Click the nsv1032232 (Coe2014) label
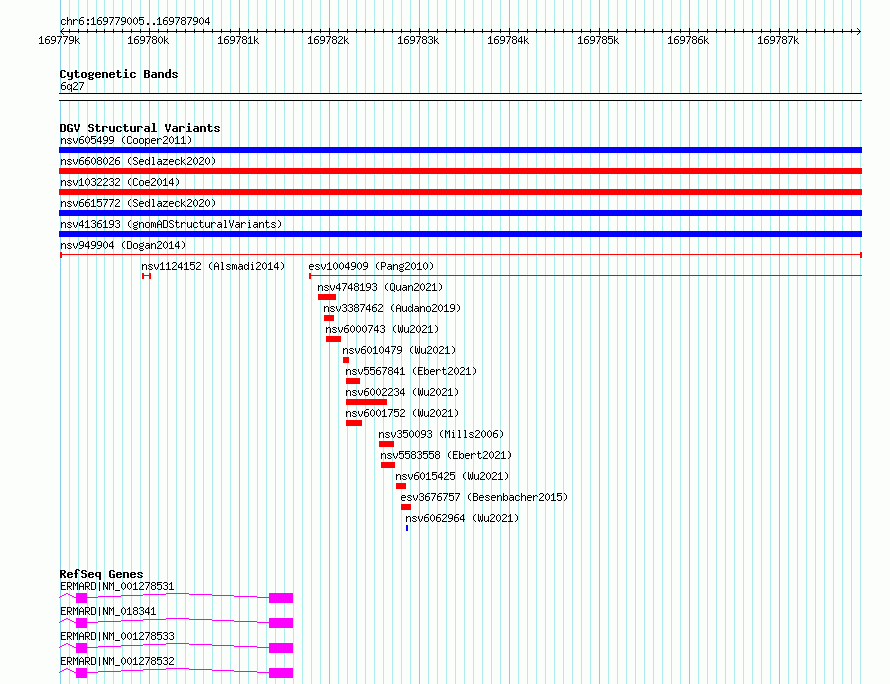Screen dimensions: 890x684 coord(120,182)
